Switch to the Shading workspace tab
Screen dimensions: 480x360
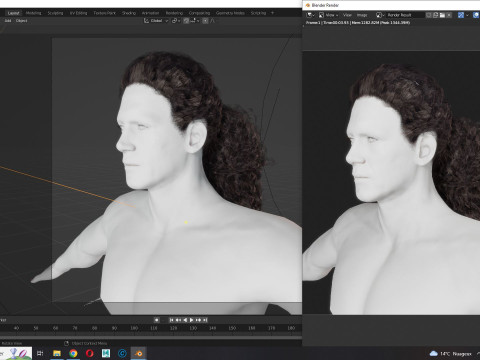(129, 13)
